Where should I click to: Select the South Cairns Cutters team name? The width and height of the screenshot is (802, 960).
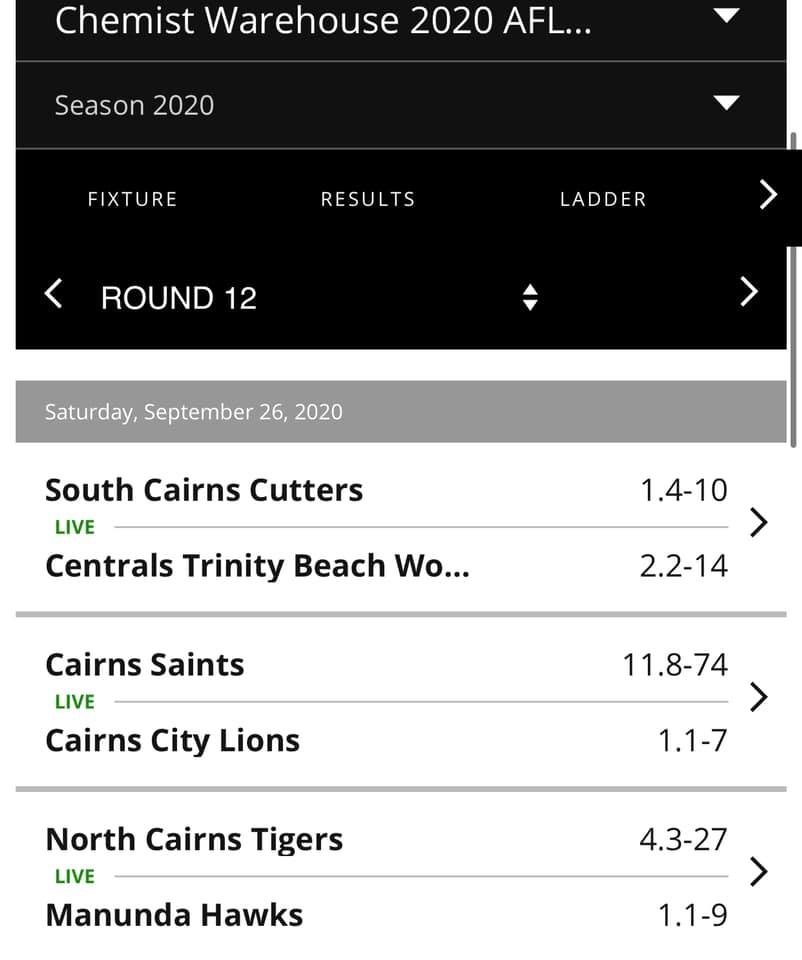click(x=204, y=490)
